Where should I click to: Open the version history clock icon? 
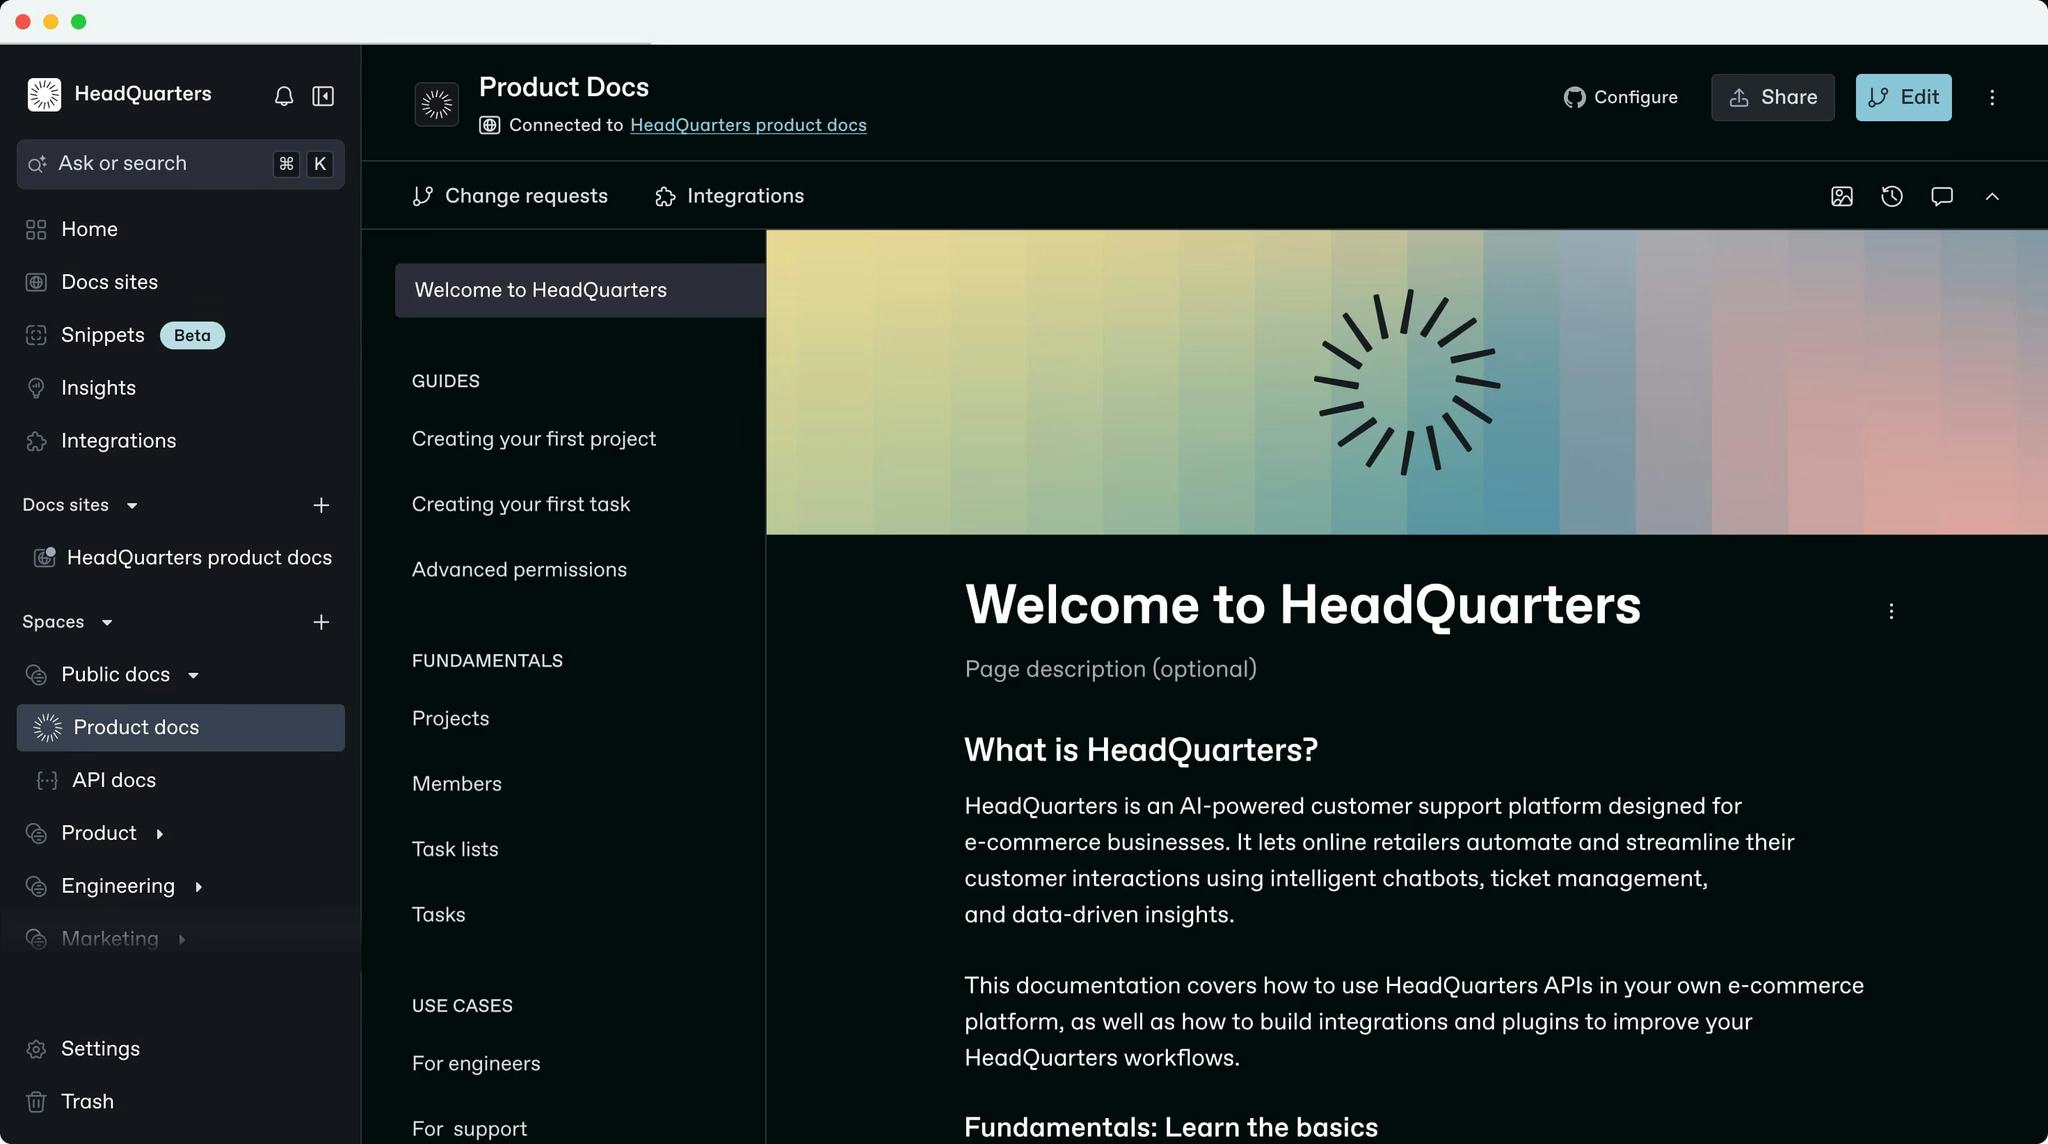(x=1891, y=196)
